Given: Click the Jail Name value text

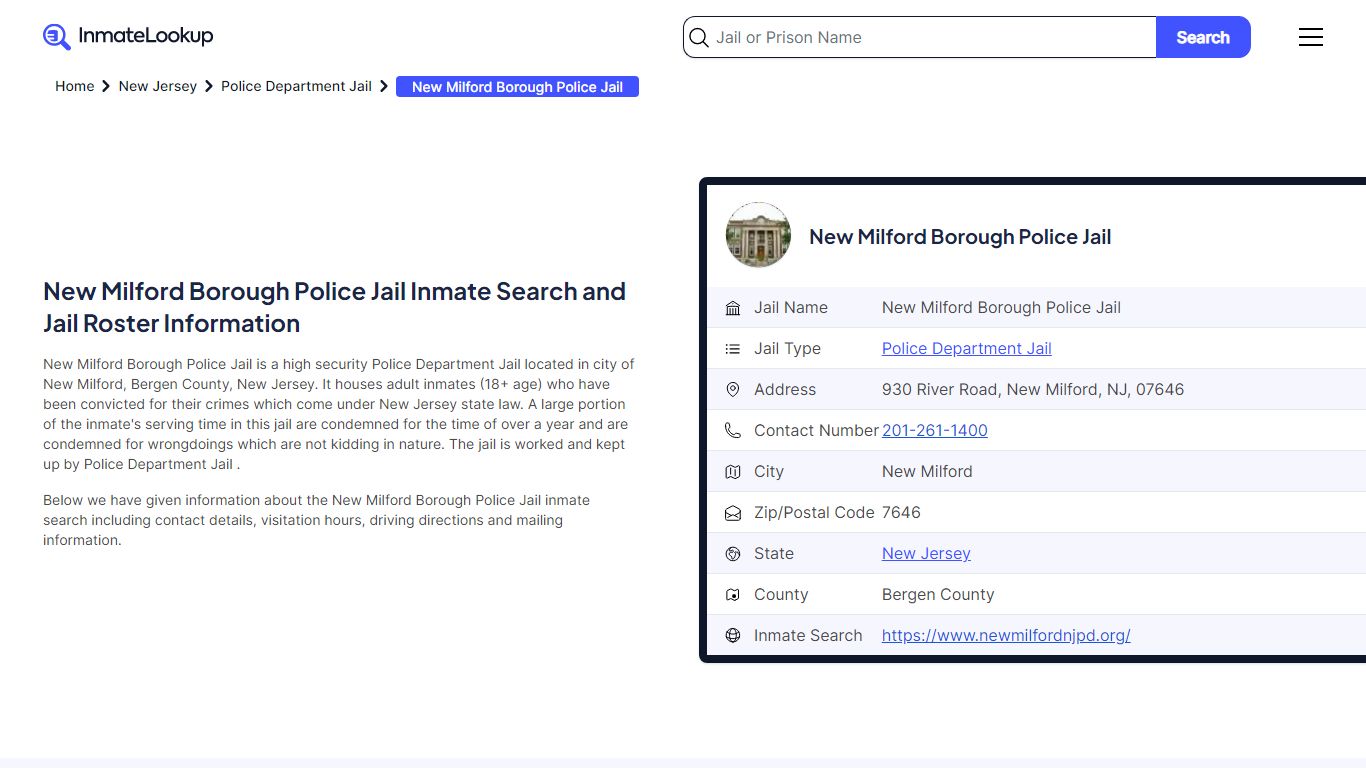Looking at the screenshot, I should coord(1001,308).
